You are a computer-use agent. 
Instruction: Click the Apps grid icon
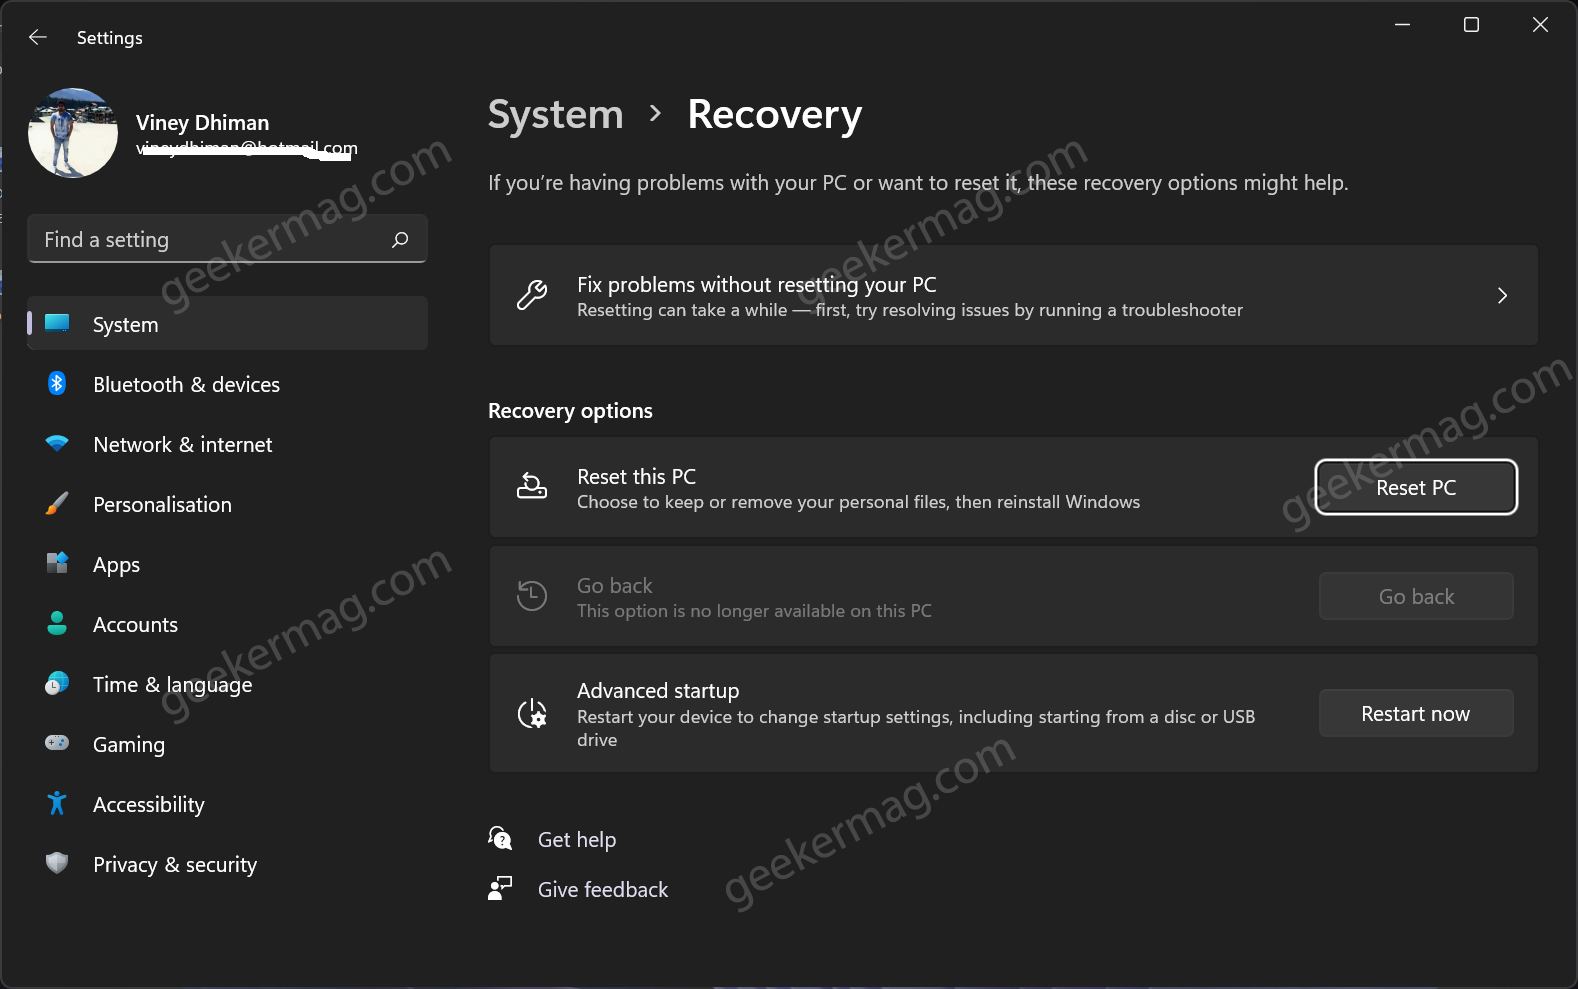pos(57,563)
